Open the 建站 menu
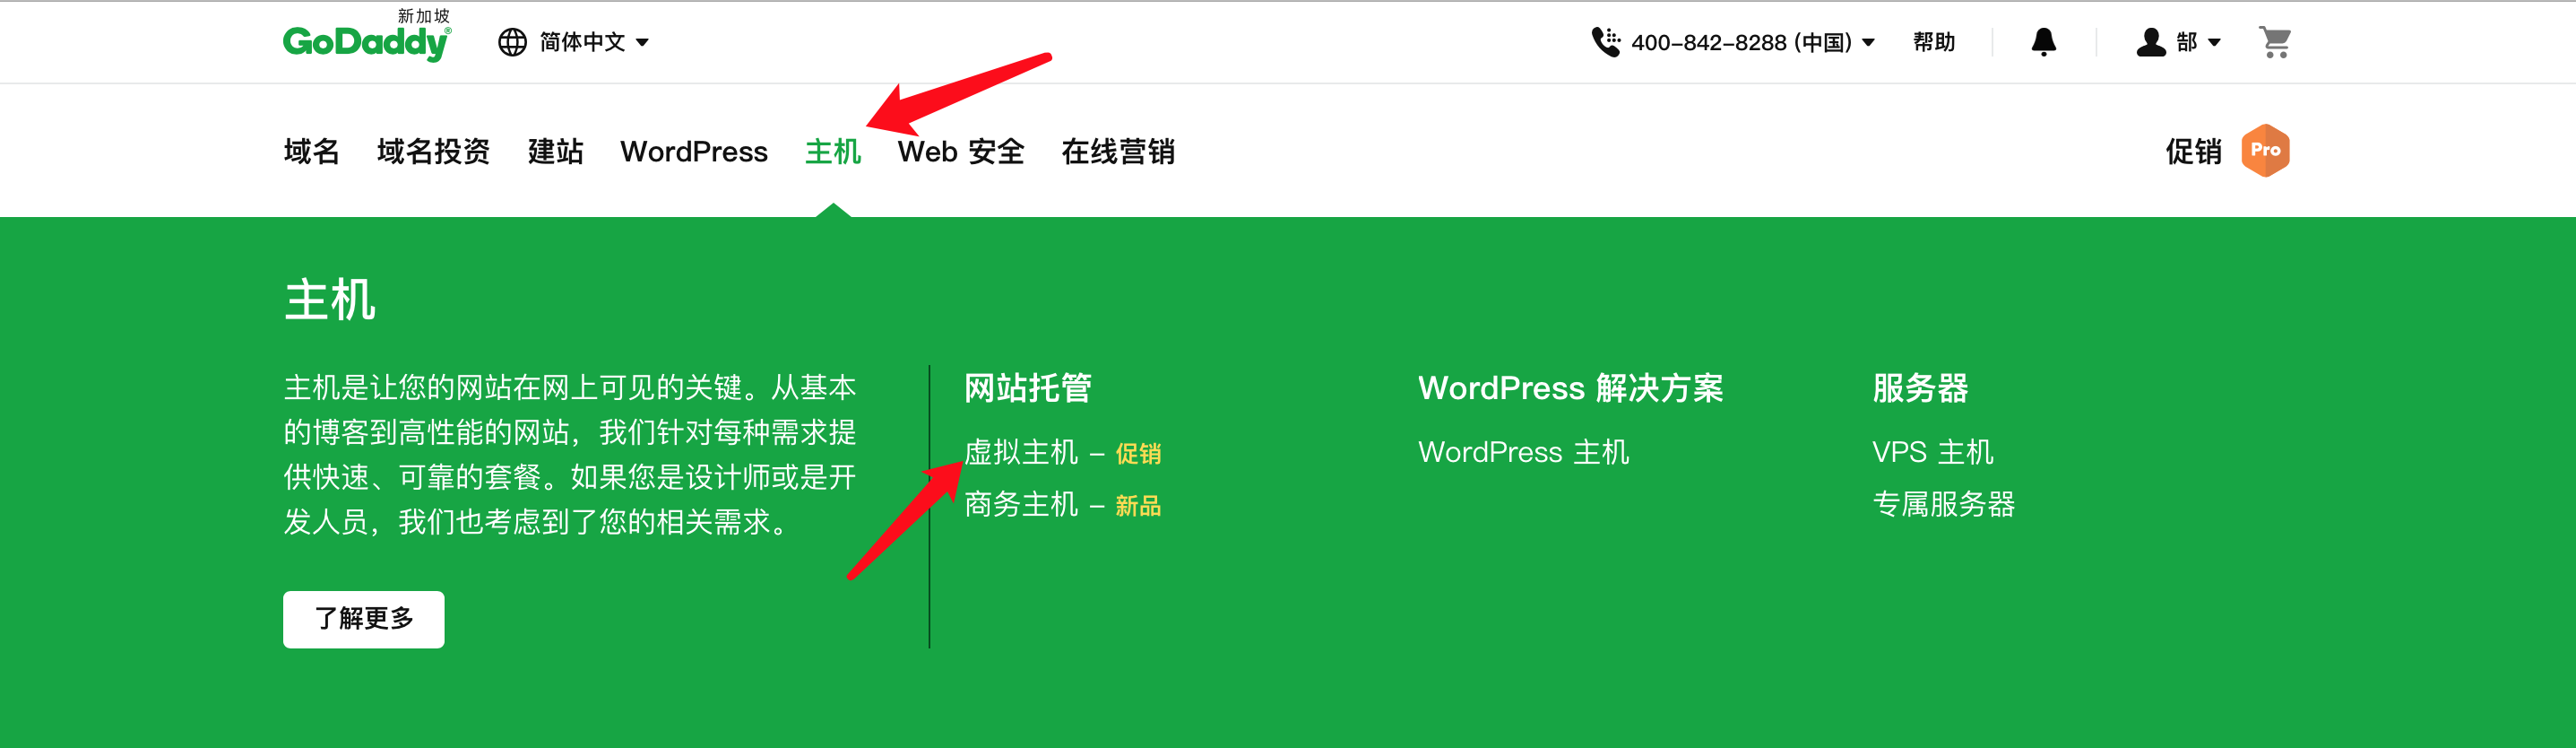This screenshot has height=748, width=2576. tap(555, 151)
